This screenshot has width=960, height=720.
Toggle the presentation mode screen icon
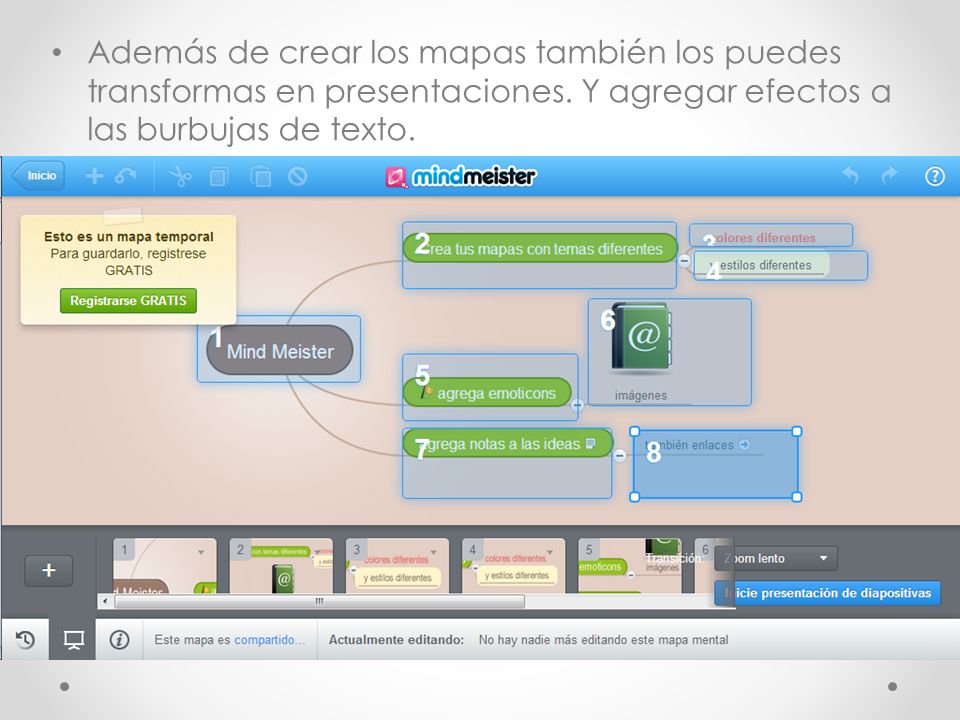[x=73, y=640]
